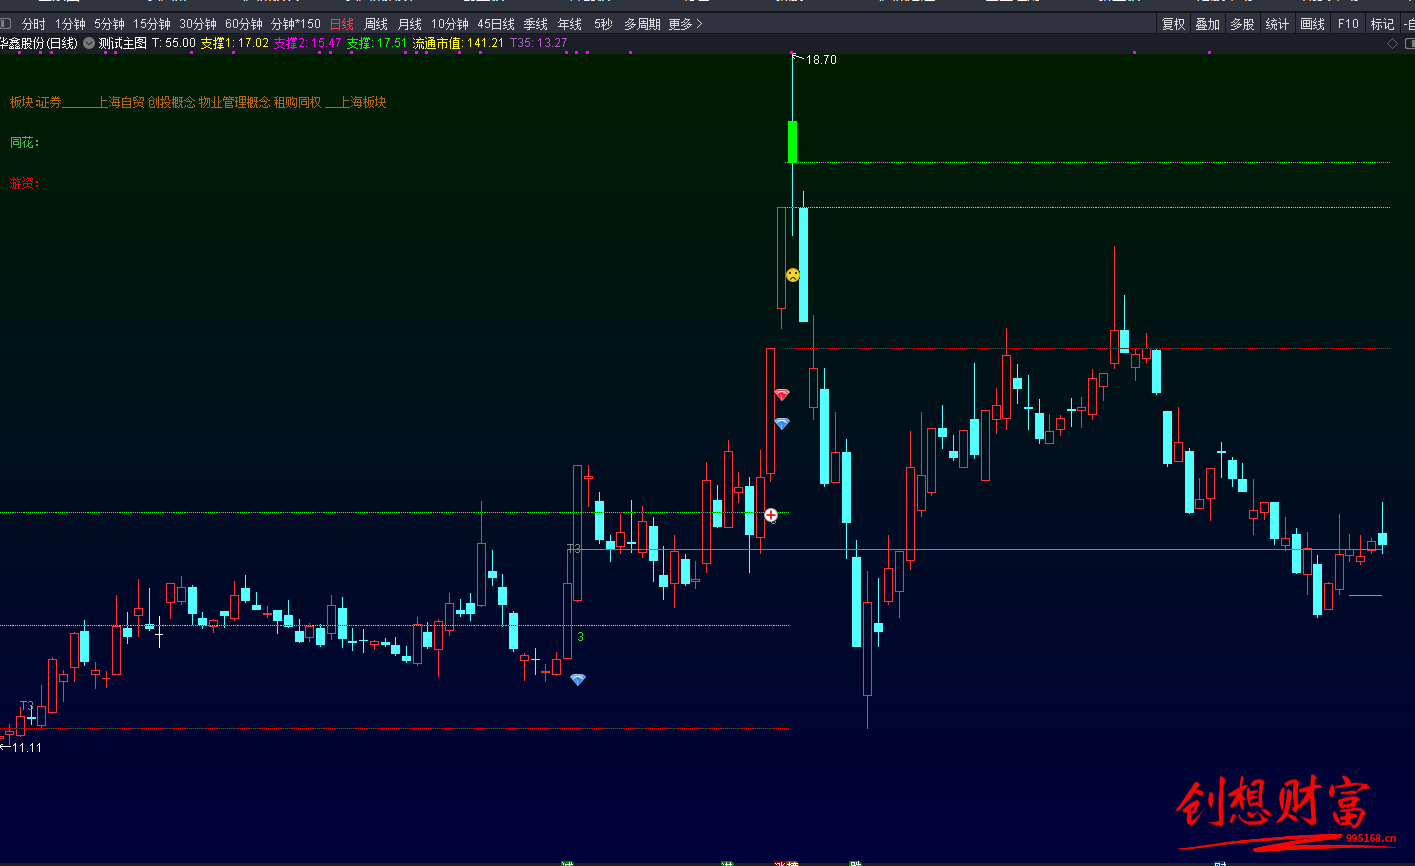Click the 复权 adjustment button
The width and height of the screenshot is (1415, 866).
point(1173,24)
